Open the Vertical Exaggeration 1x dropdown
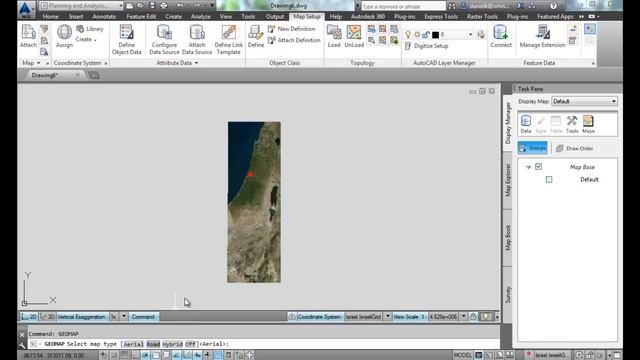Screen dimensions: 640x360 coord(124,317)
